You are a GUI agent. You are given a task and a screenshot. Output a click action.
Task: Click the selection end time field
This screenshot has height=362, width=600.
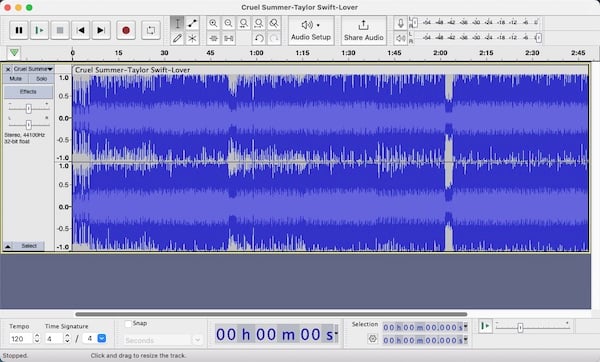point(422,340)
